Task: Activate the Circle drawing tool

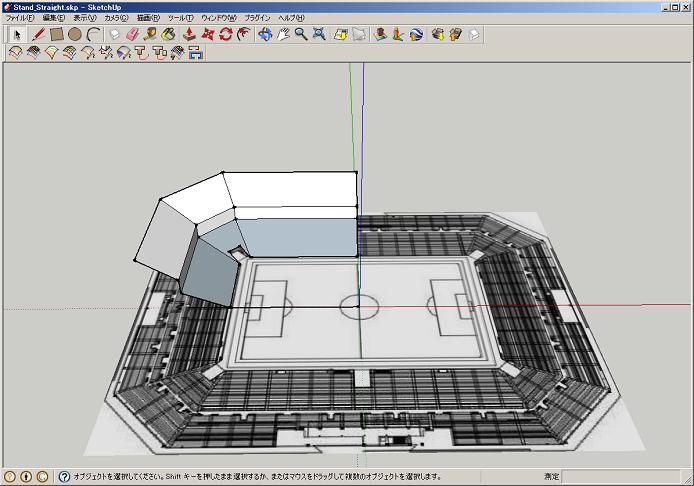Action: click(x=75, y=34)
